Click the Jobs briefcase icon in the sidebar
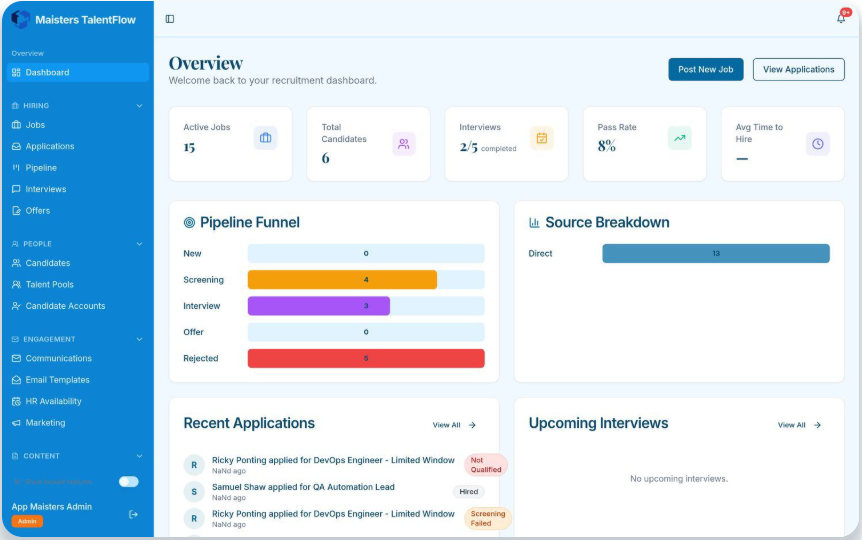862x540 pixels. pos(16,125)
